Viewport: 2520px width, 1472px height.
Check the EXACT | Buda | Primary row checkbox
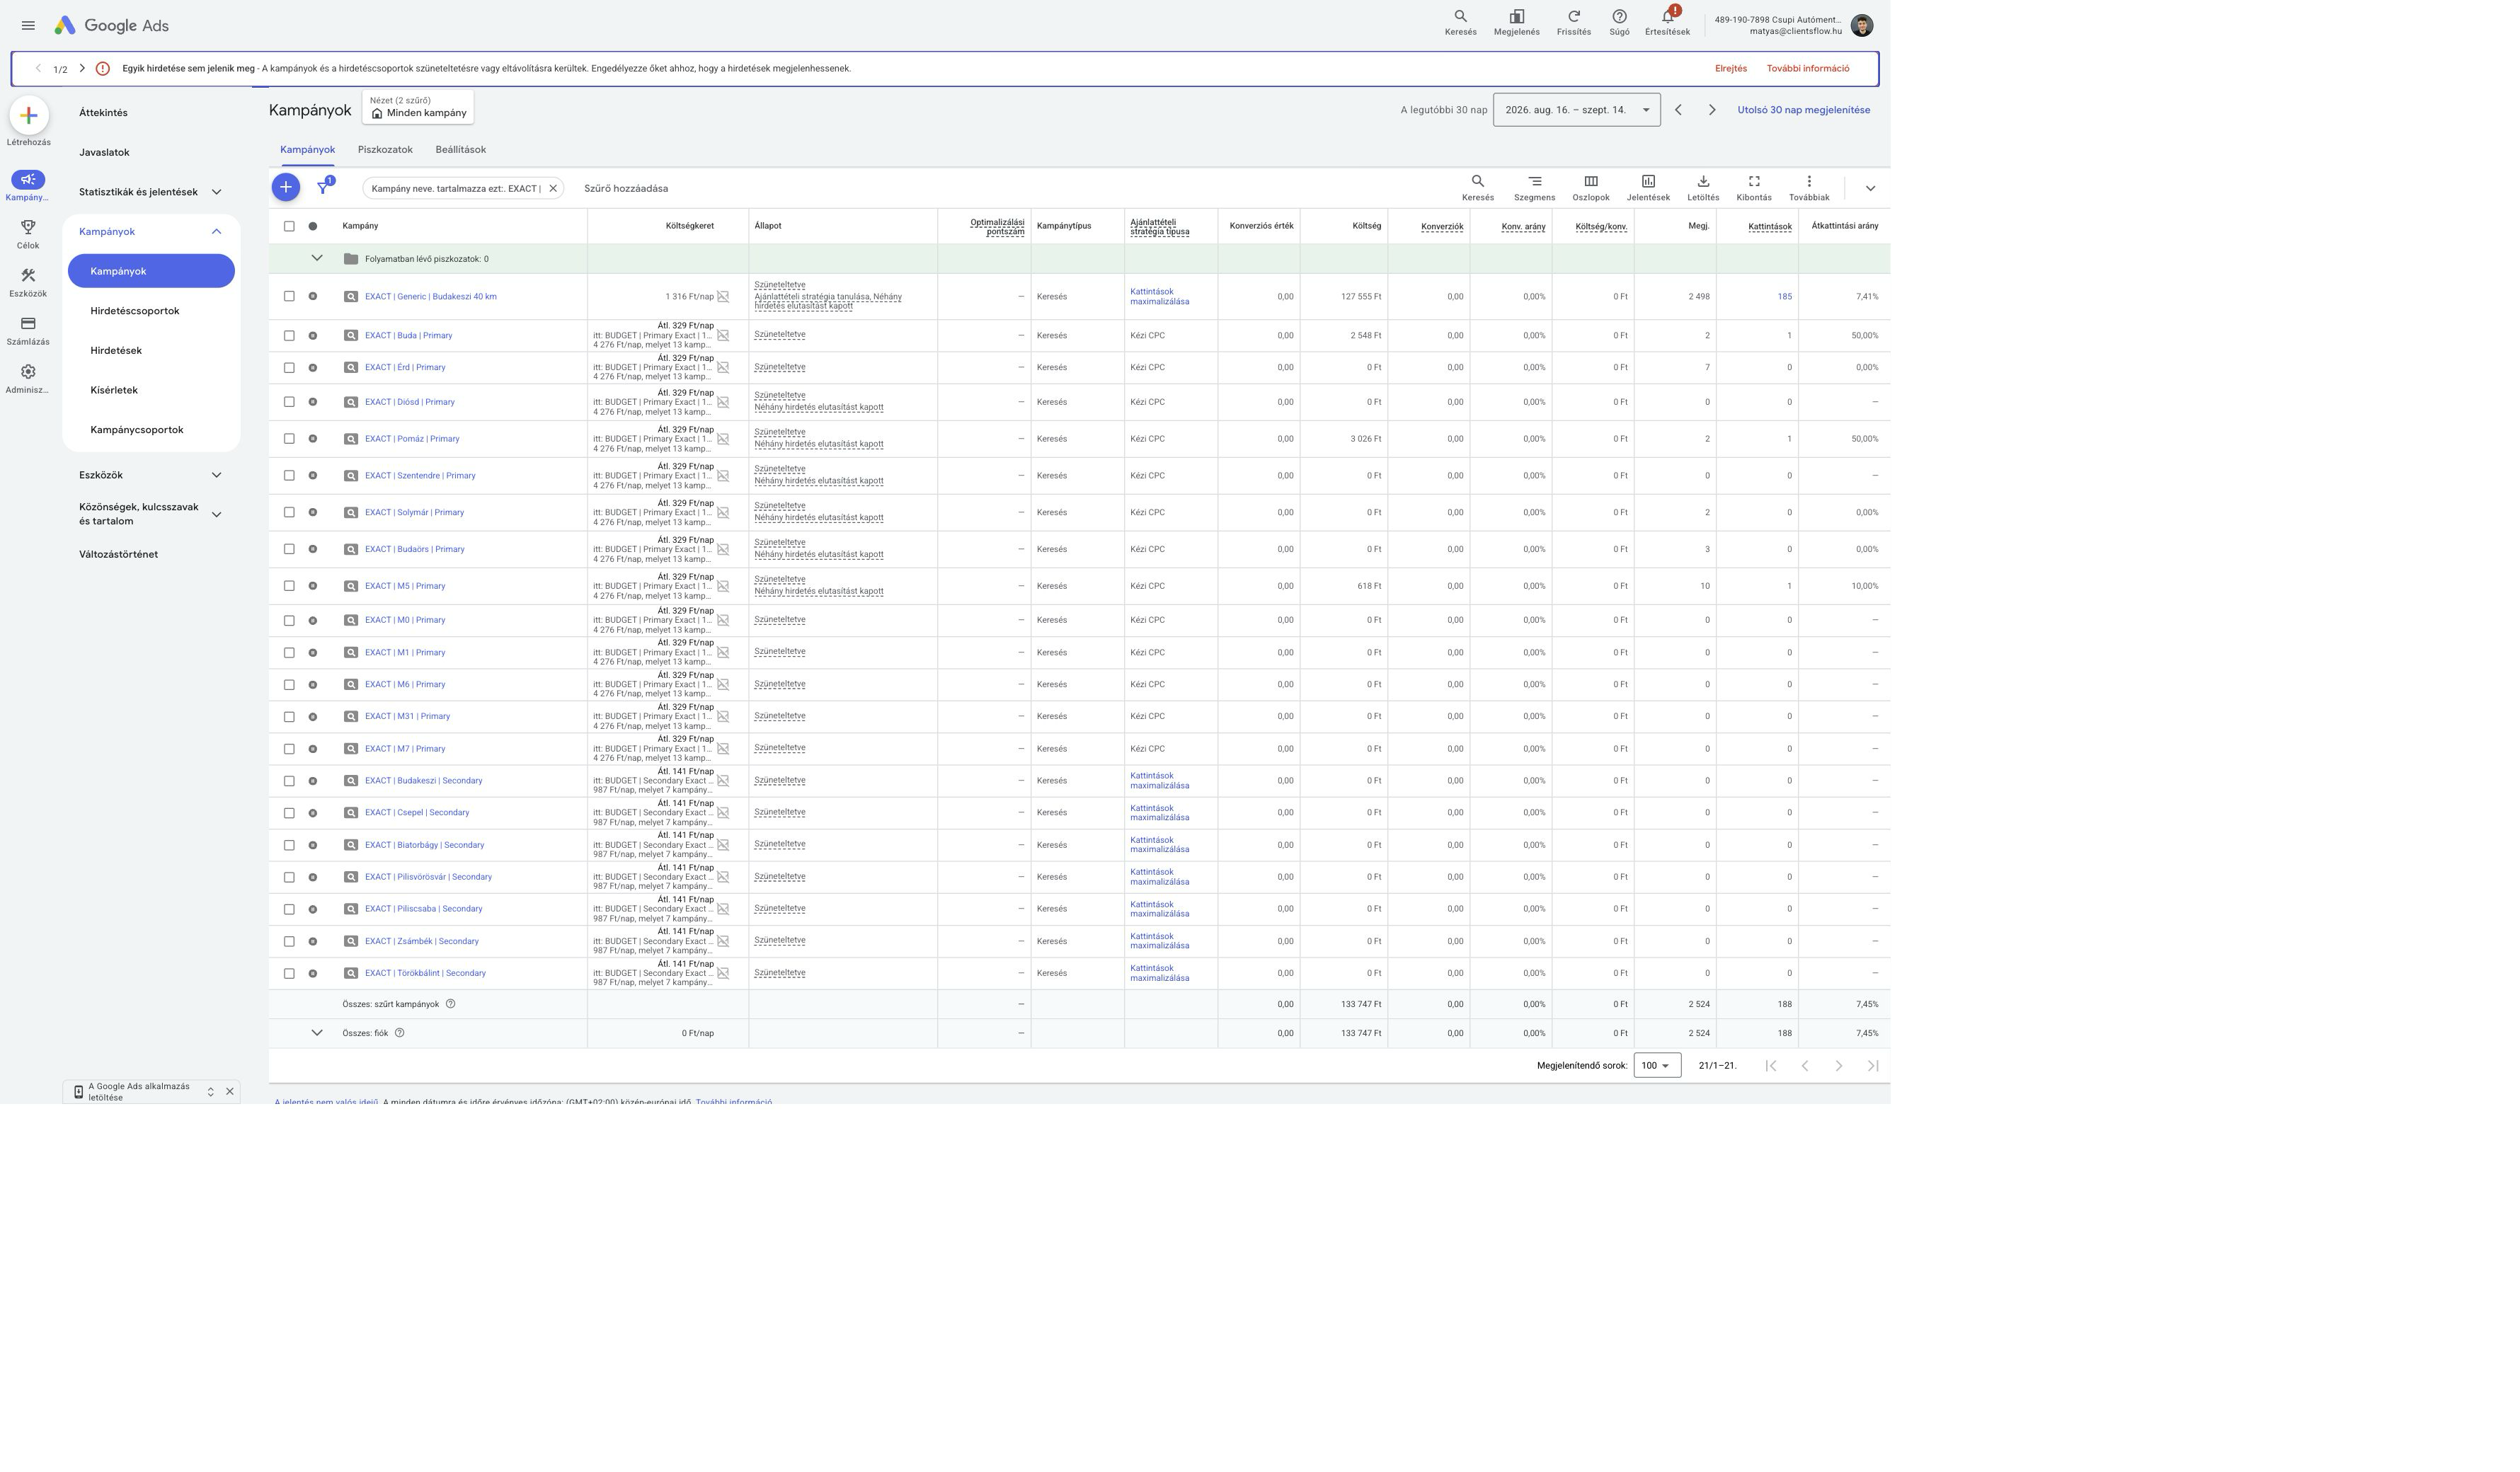(289, 336)
